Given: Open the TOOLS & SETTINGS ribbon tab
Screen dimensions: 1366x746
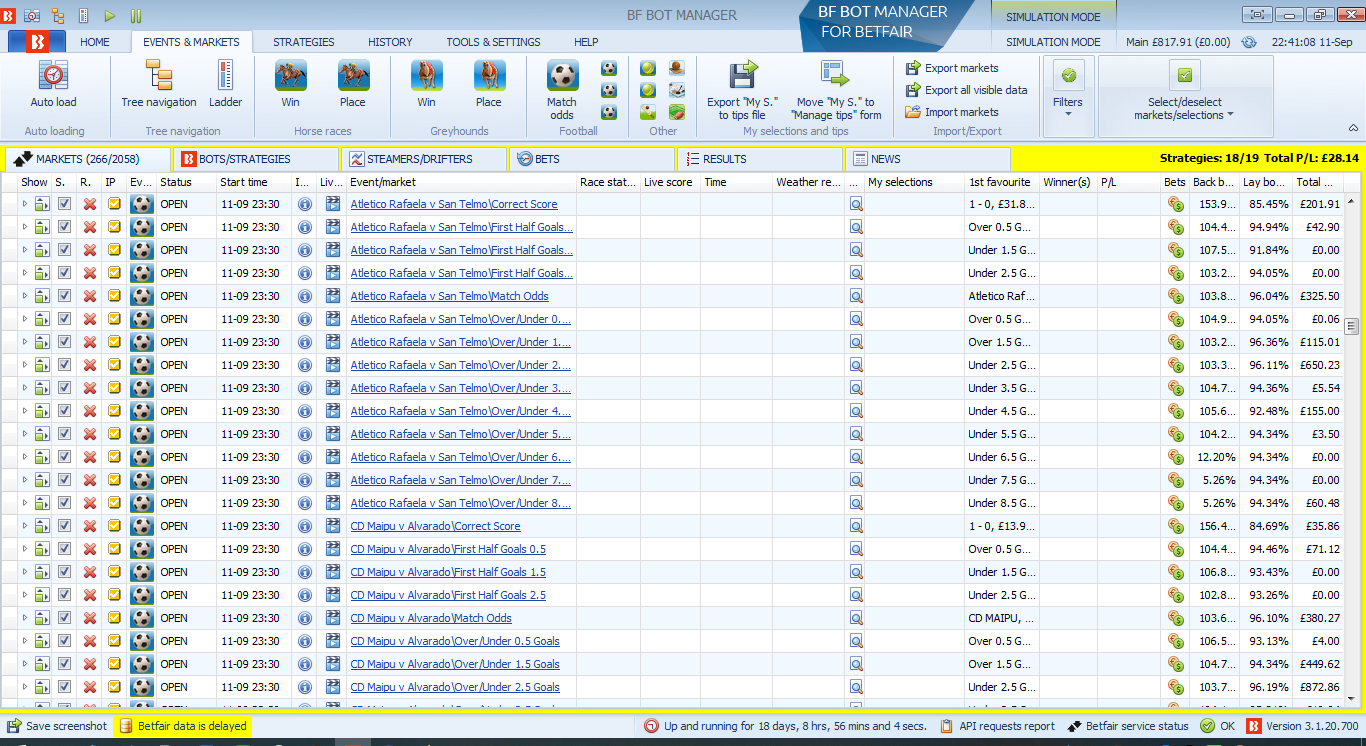Looking at the screenshot, I should click(493, 42).
